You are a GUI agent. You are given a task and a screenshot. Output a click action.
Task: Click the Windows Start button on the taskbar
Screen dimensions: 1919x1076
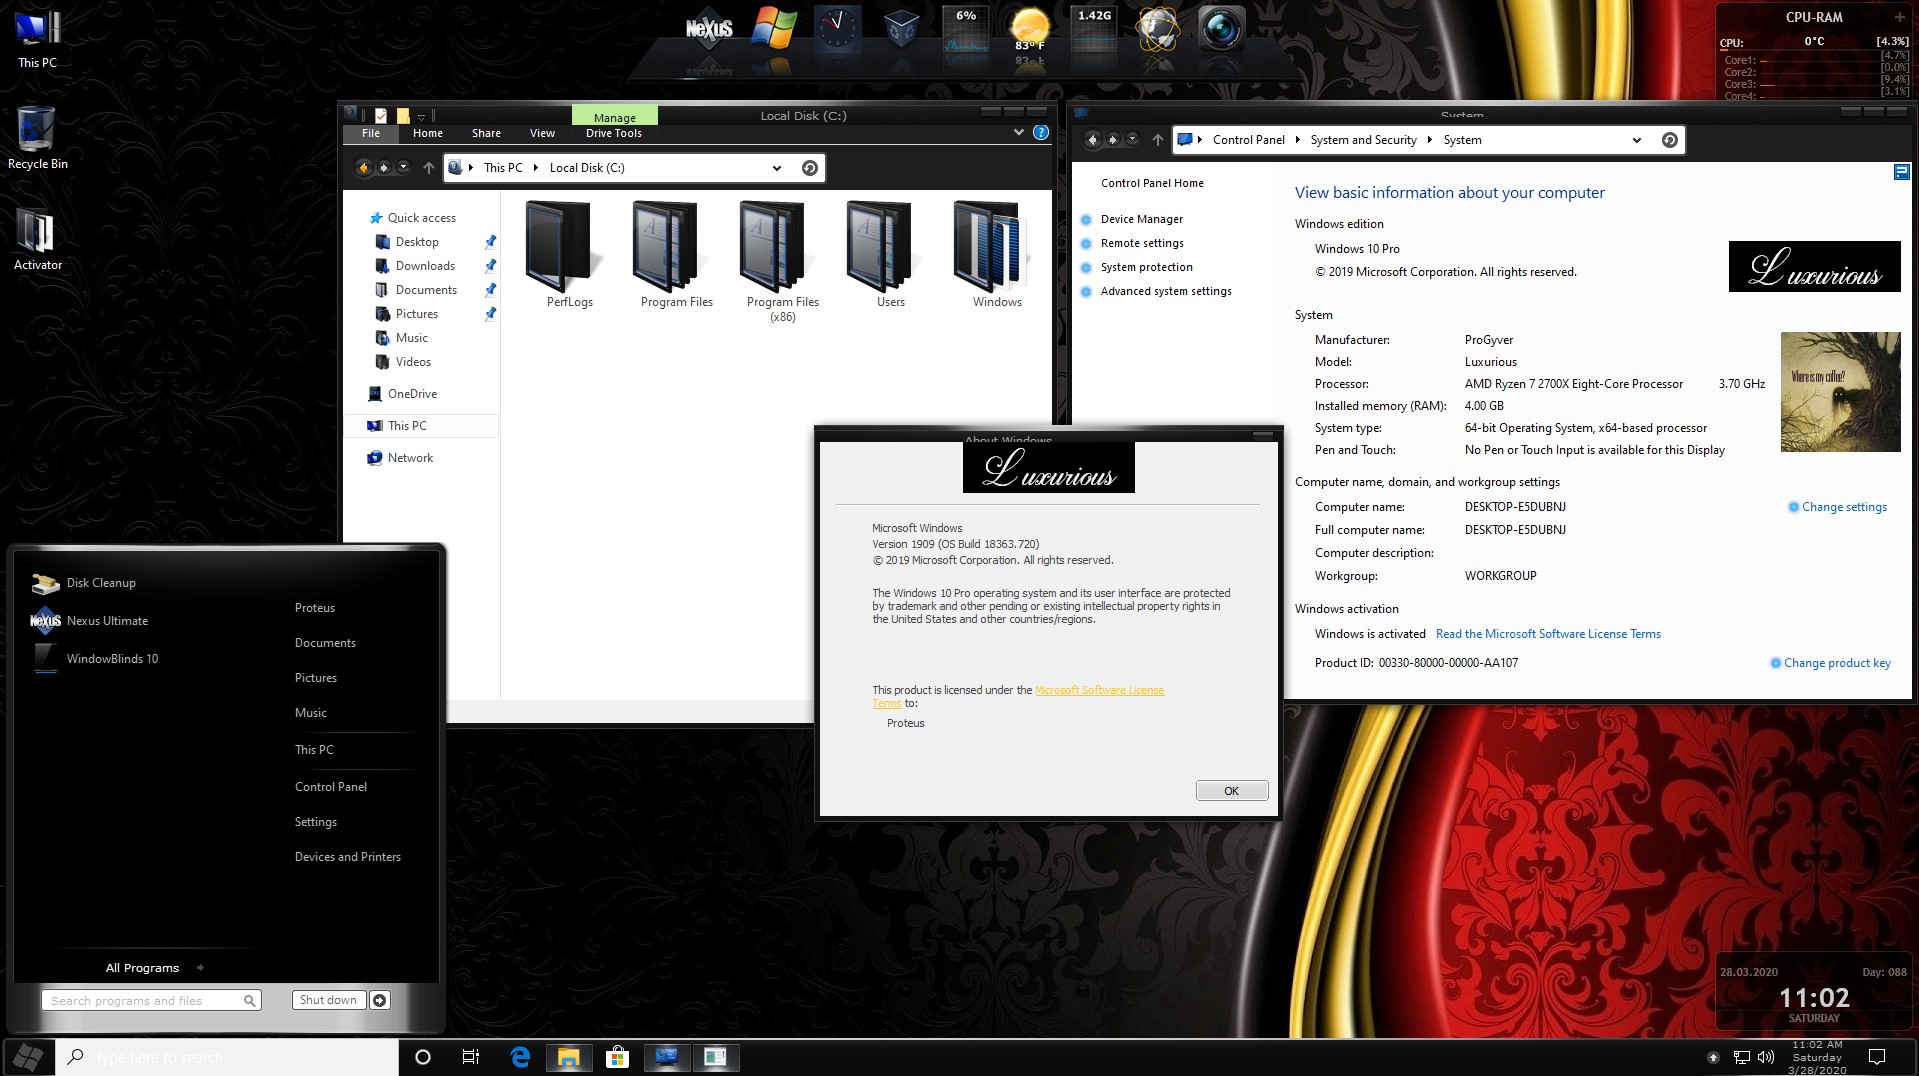(x=28, y=1057)
